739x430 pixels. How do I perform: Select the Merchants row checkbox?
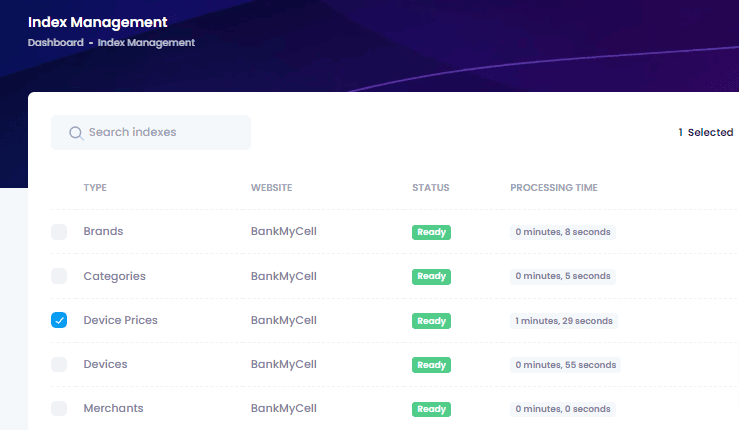pos(59,408)
